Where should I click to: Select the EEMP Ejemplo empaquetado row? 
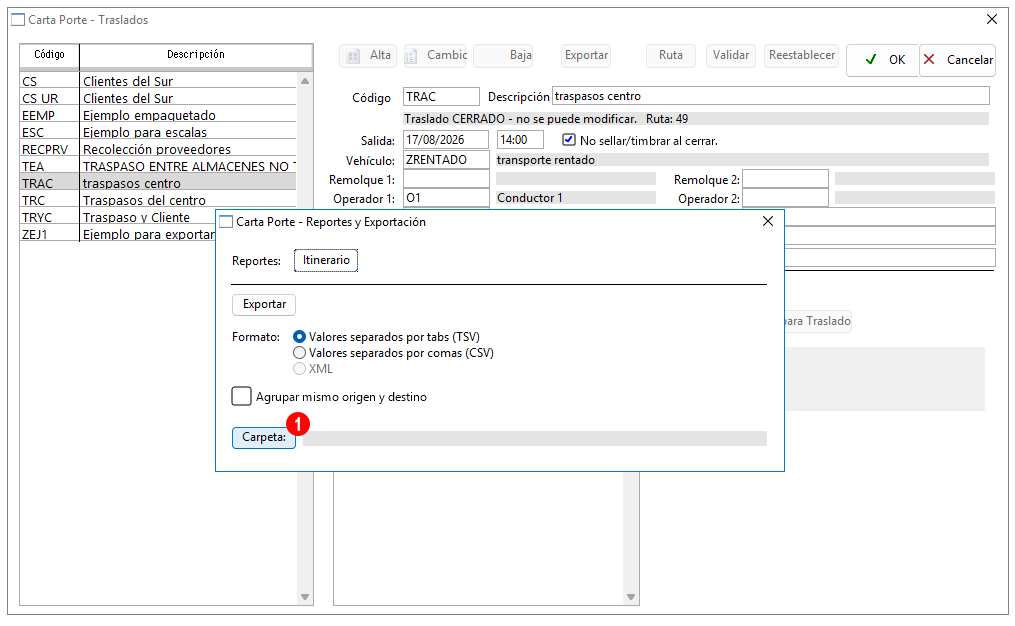158,115
